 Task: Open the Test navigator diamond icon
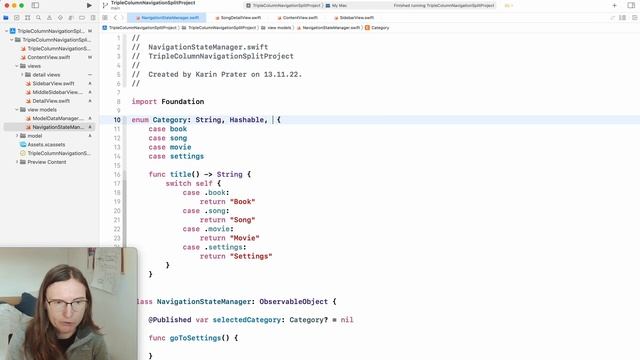click(x=60, y=18)
